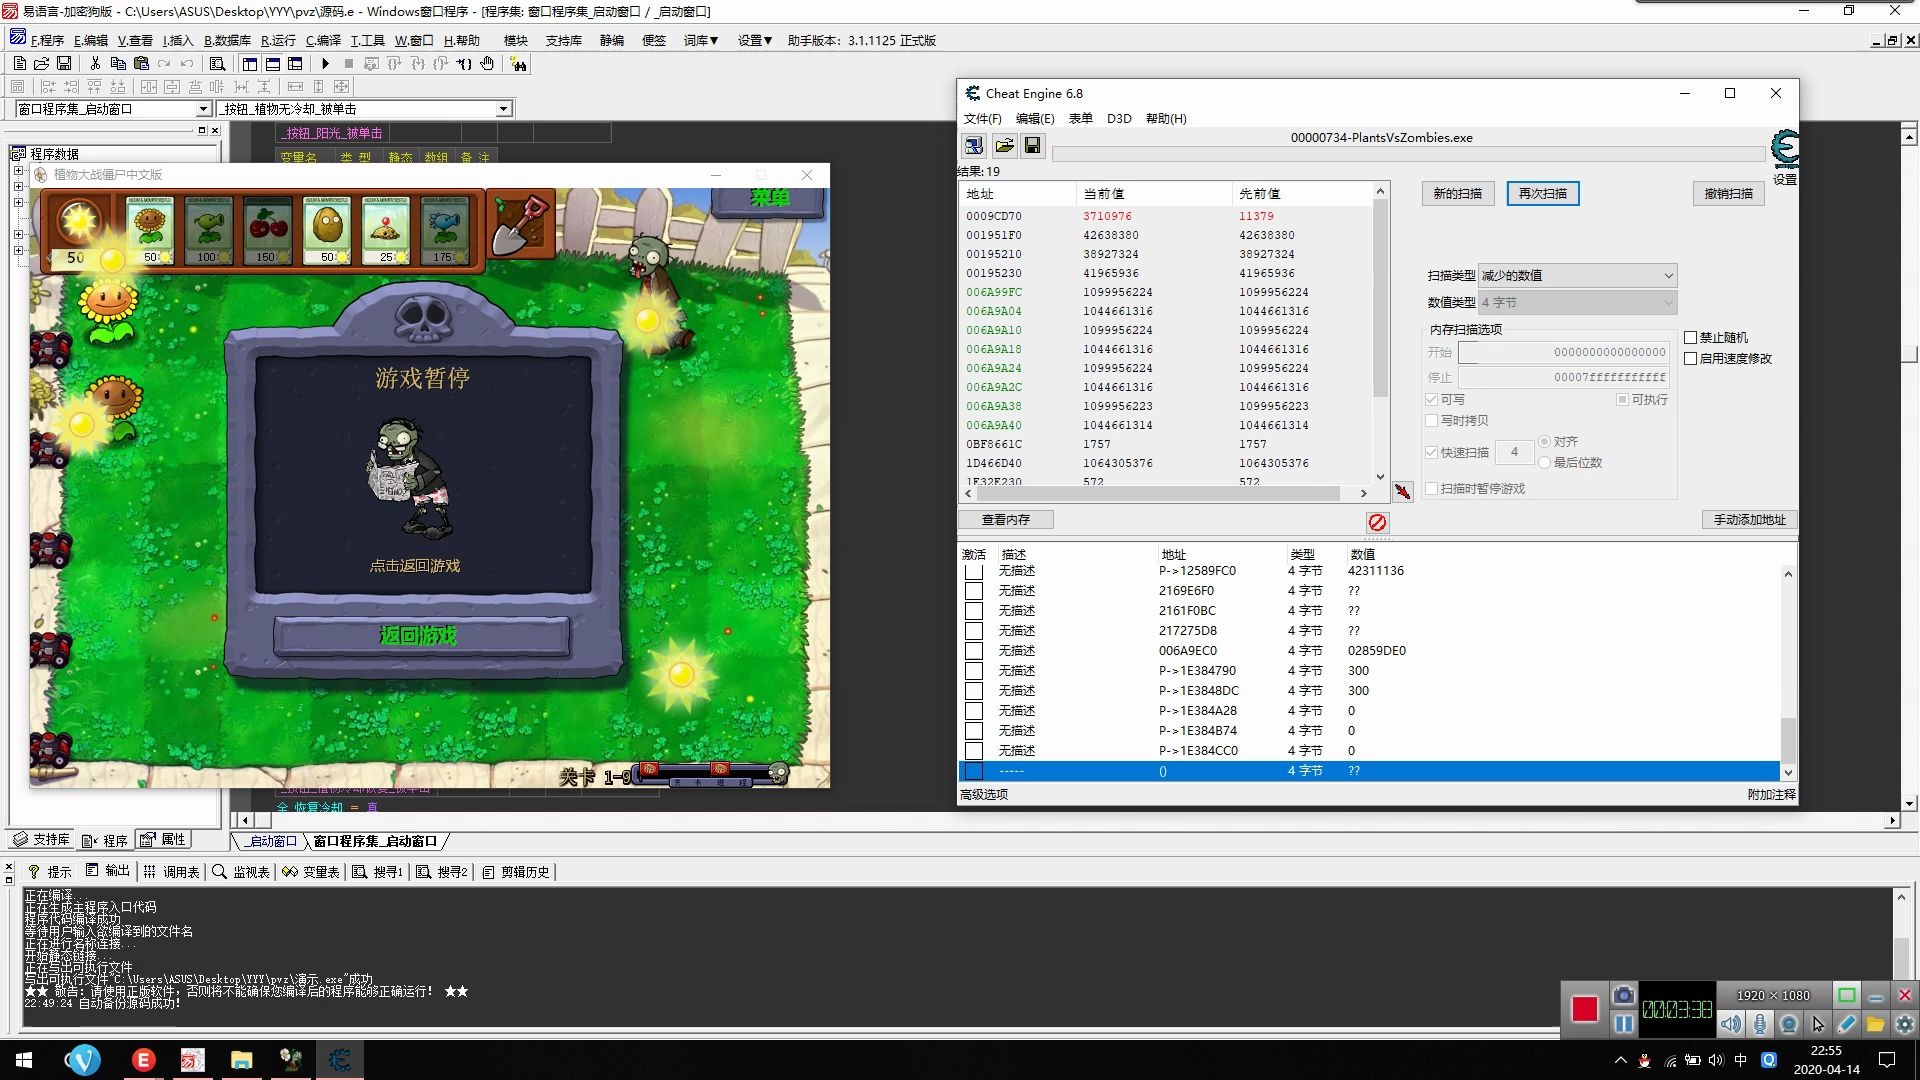Select Cherry Bomb seed packet in game
This screenshot has height=1080, width=1920.
click(268, 229)
